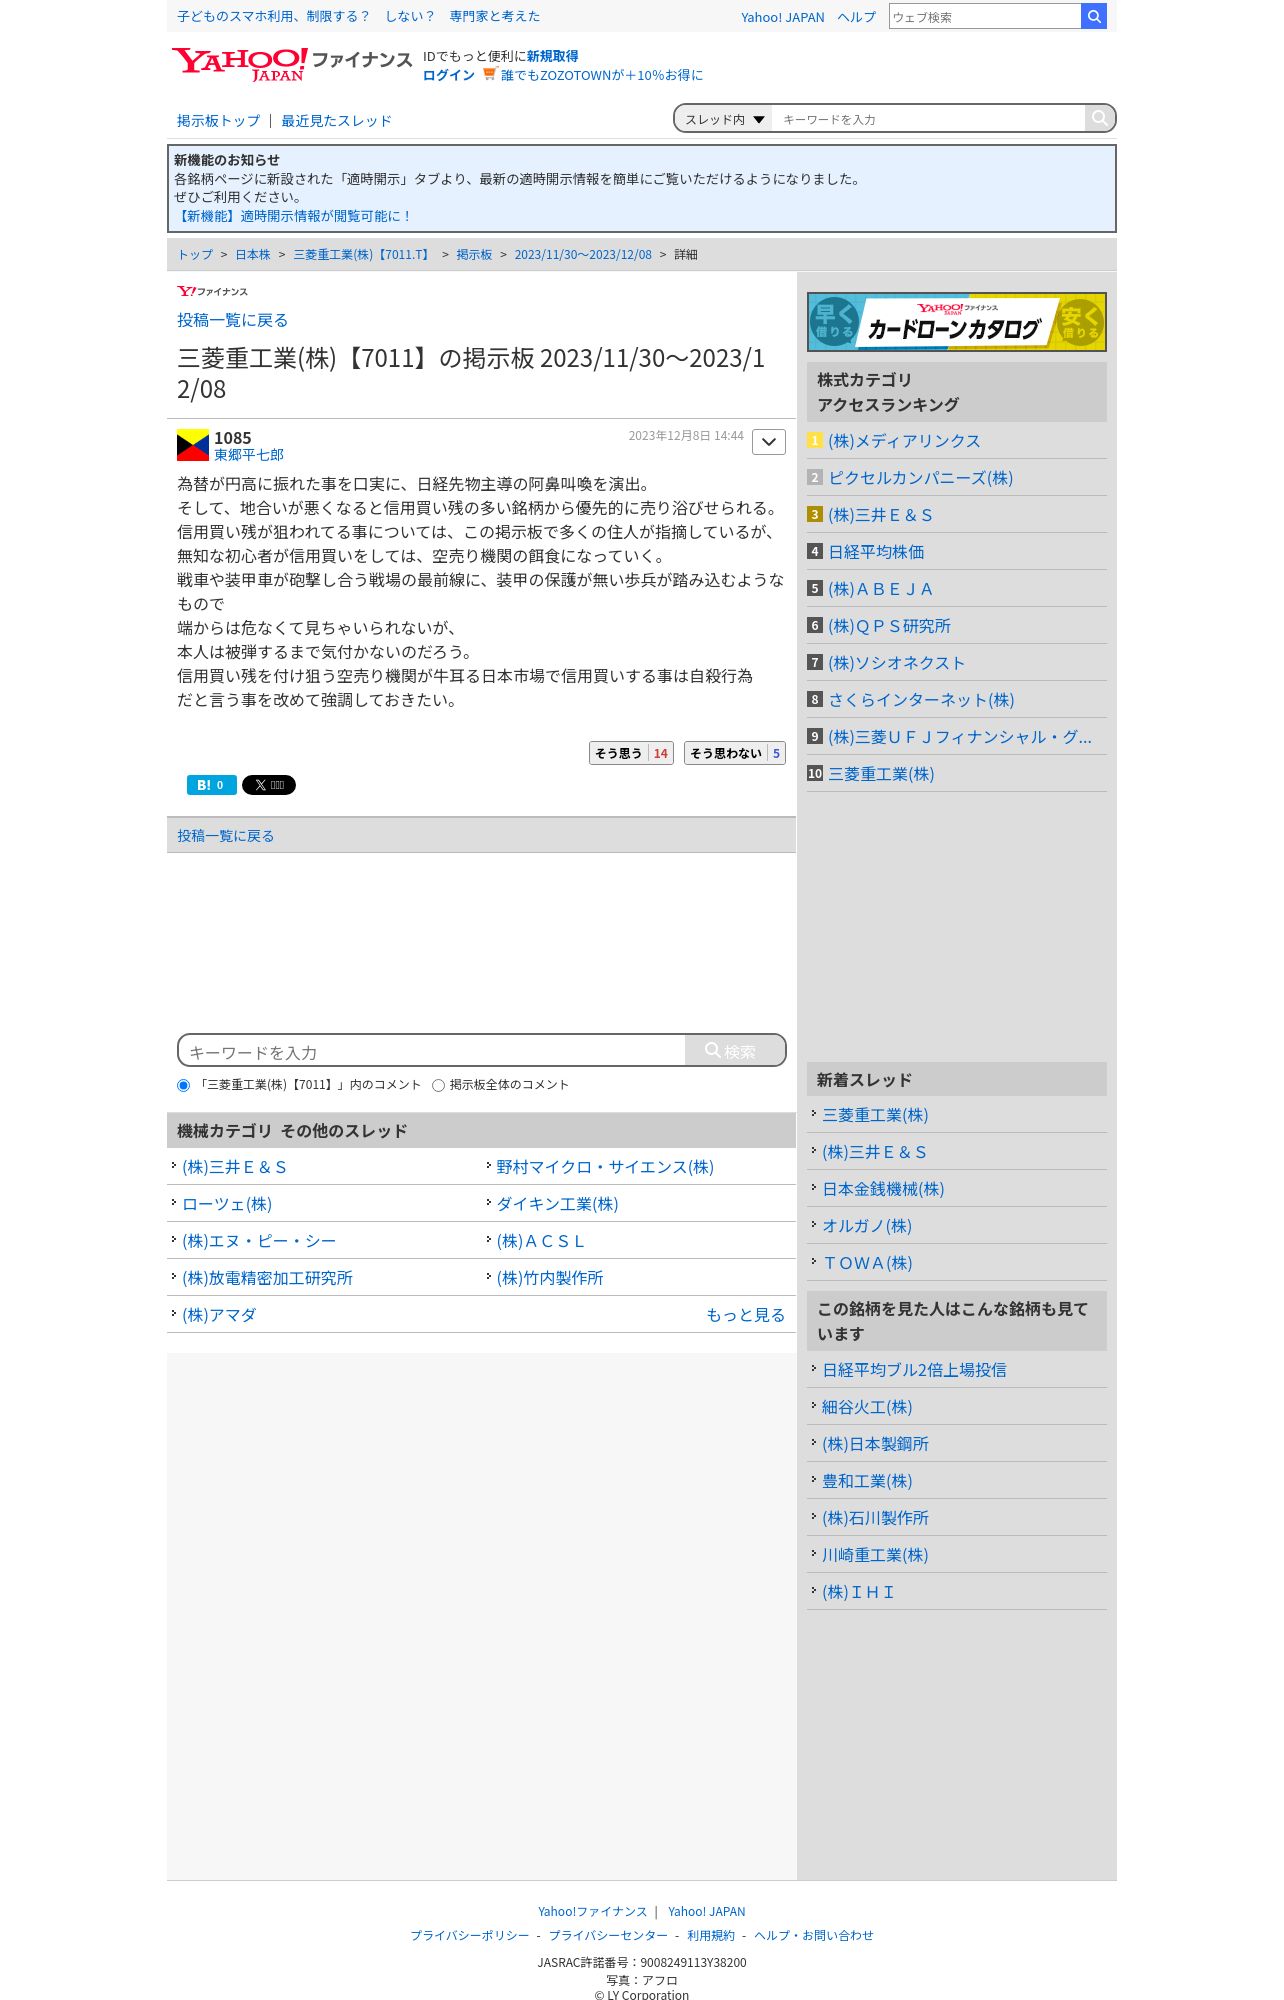Click 投稿一覧に戻る link above the title

[232, 320]
